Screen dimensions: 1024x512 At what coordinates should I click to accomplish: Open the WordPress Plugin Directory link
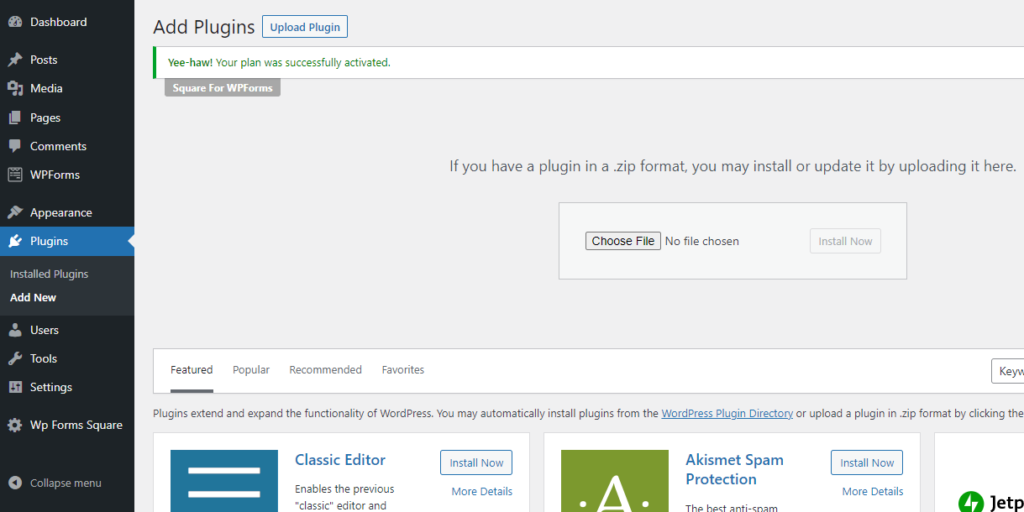[727, 413]
